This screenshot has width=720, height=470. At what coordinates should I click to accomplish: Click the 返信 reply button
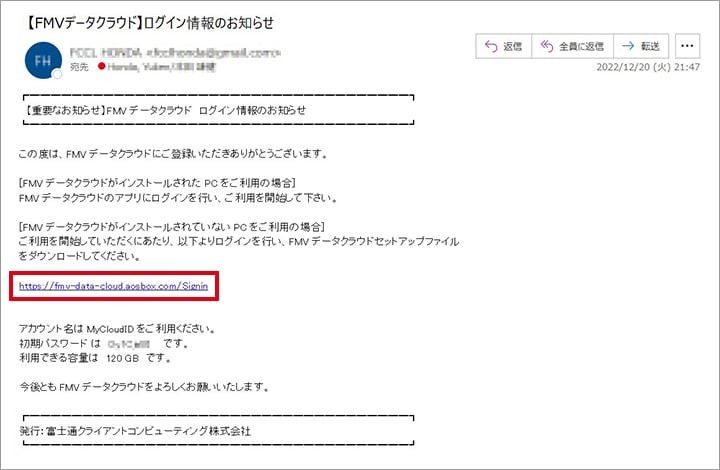(502, 46)
